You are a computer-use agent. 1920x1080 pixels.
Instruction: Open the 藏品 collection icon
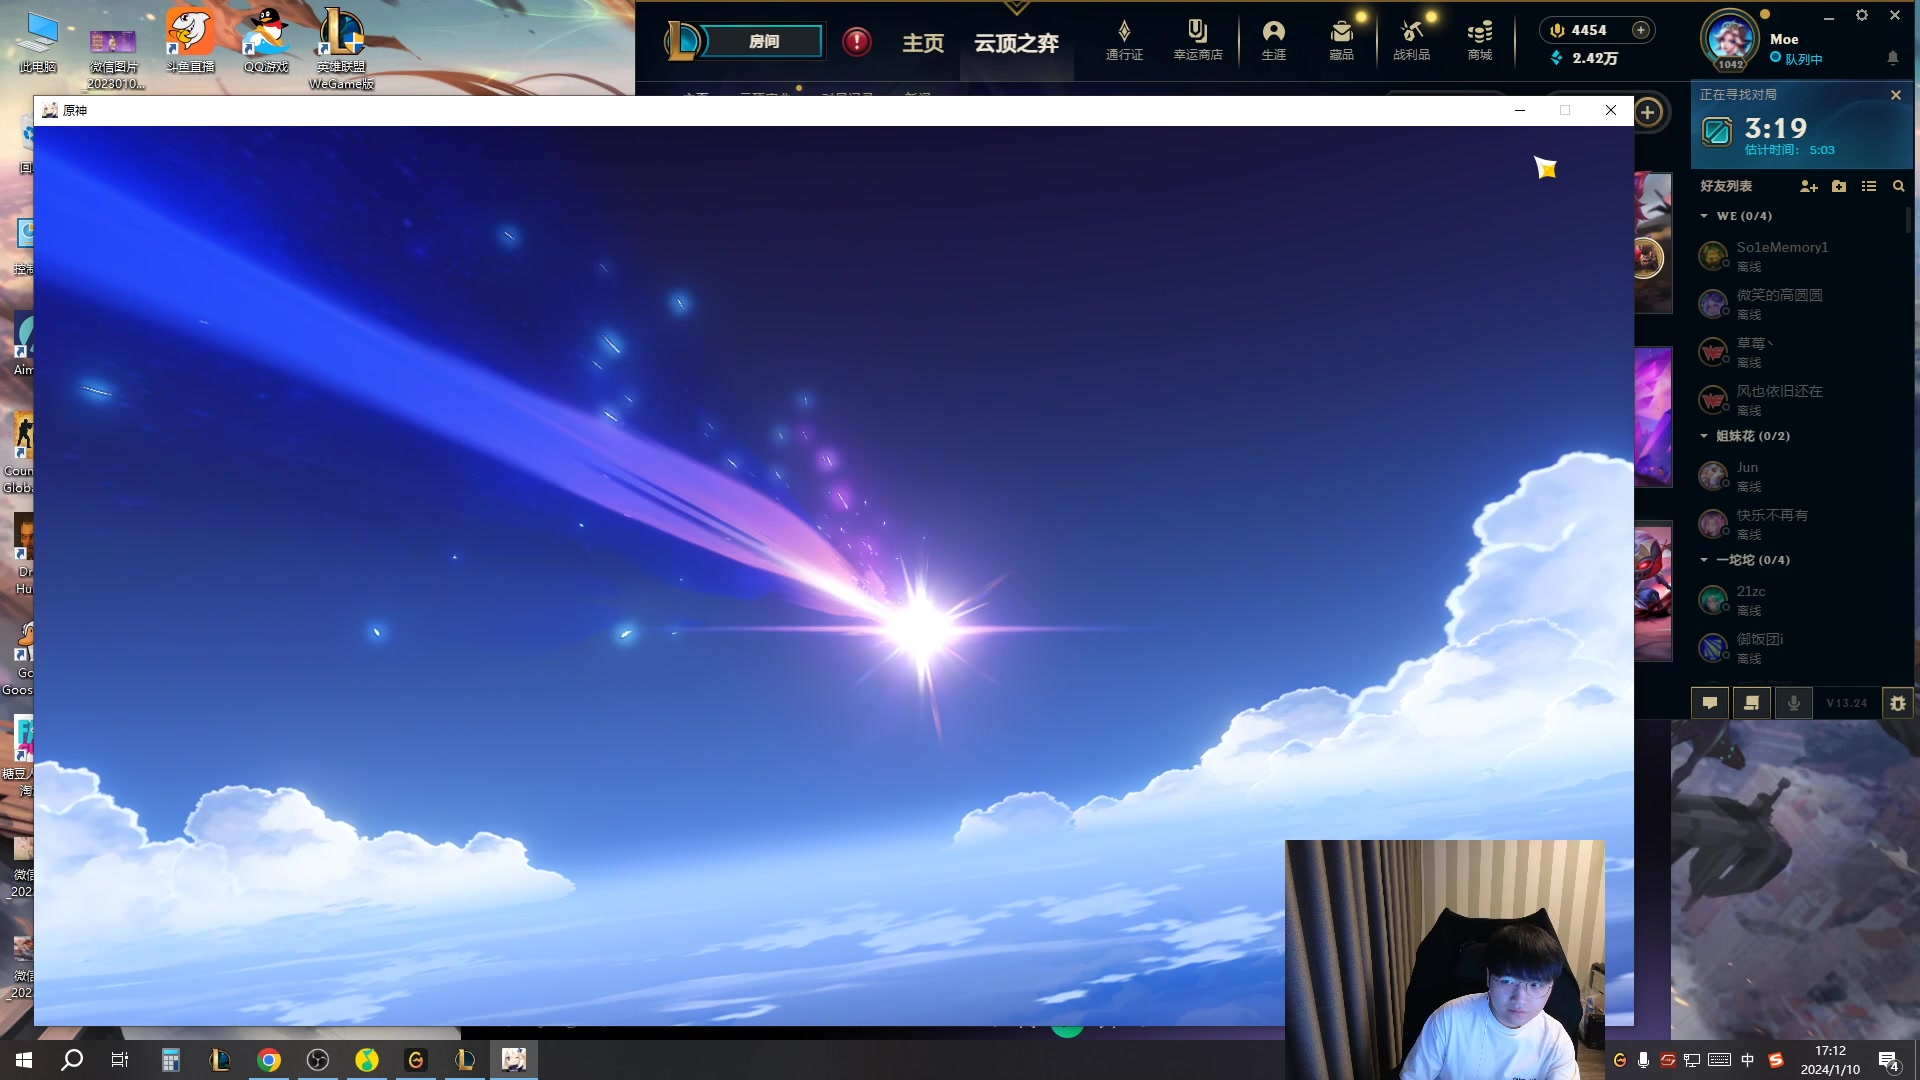(x=1341, y=41)
